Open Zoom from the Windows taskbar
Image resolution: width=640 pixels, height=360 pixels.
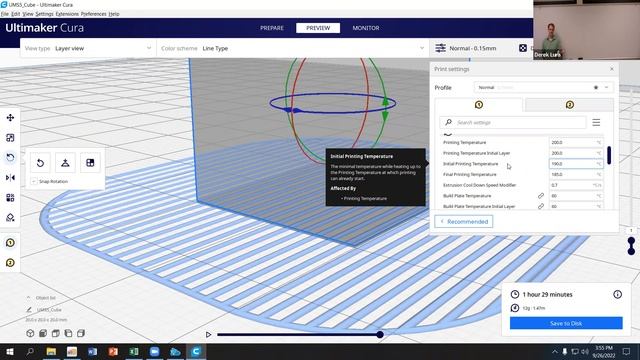coord(154,351)
